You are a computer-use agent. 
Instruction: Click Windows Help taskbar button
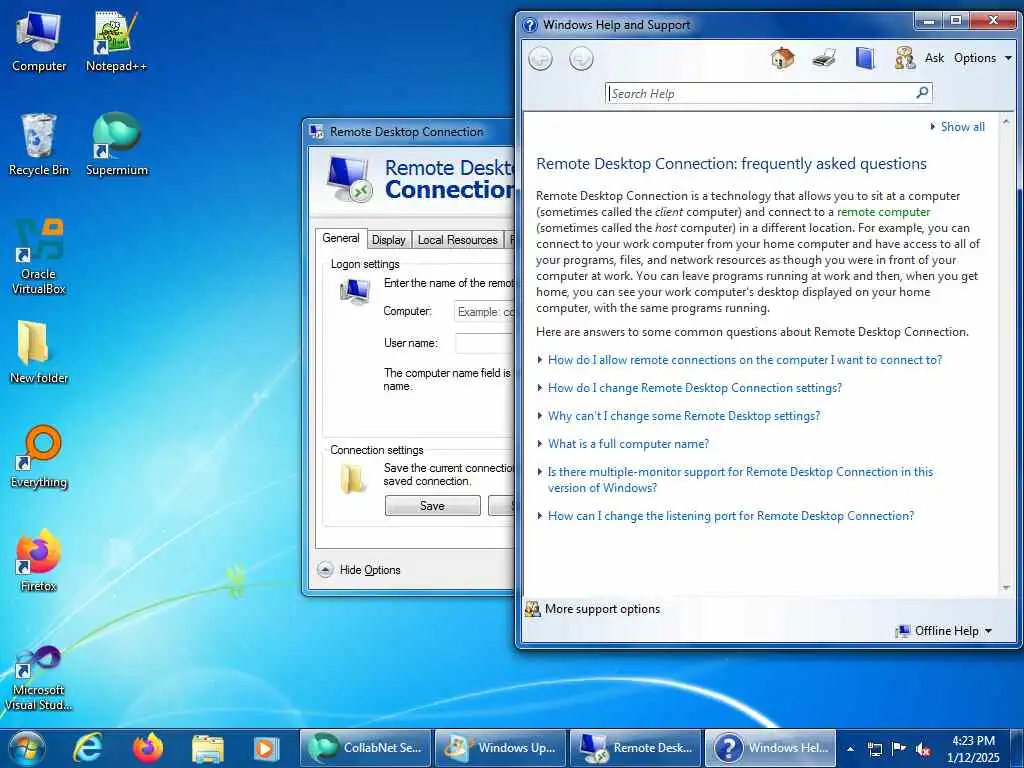[771, 748]
